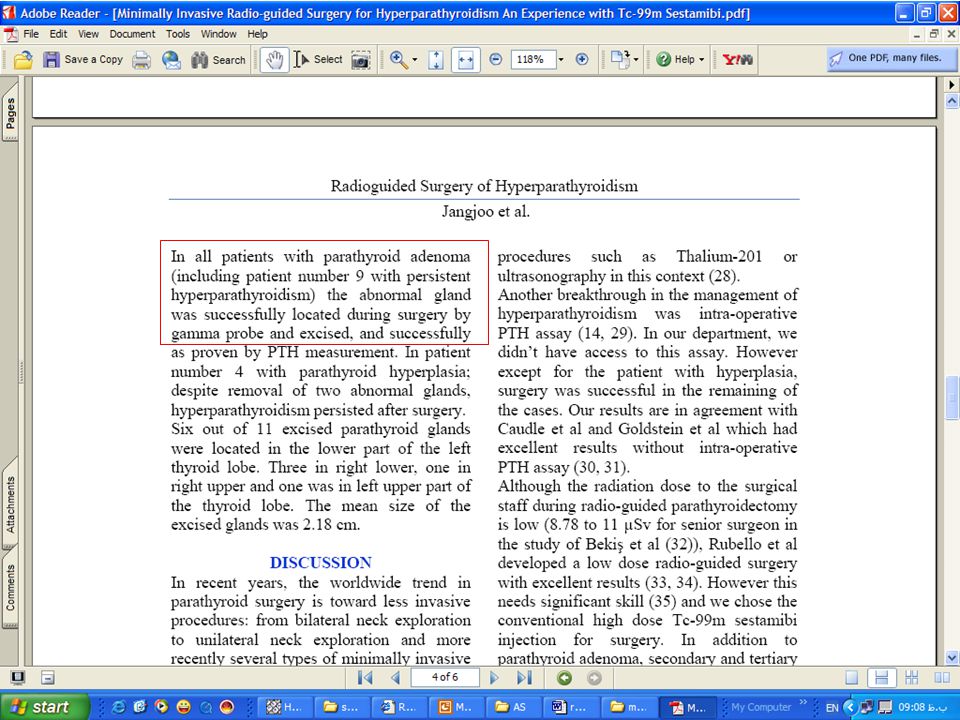Click the zoom in plus button
Screen dimensions: 960x720
pyautogui.click(x=582, y=59)
